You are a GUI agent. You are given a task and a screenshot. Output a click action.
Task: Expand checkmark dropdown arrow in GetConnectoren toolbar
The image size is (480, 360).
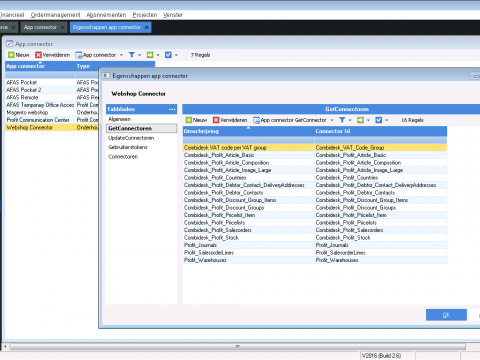point(387,120)
